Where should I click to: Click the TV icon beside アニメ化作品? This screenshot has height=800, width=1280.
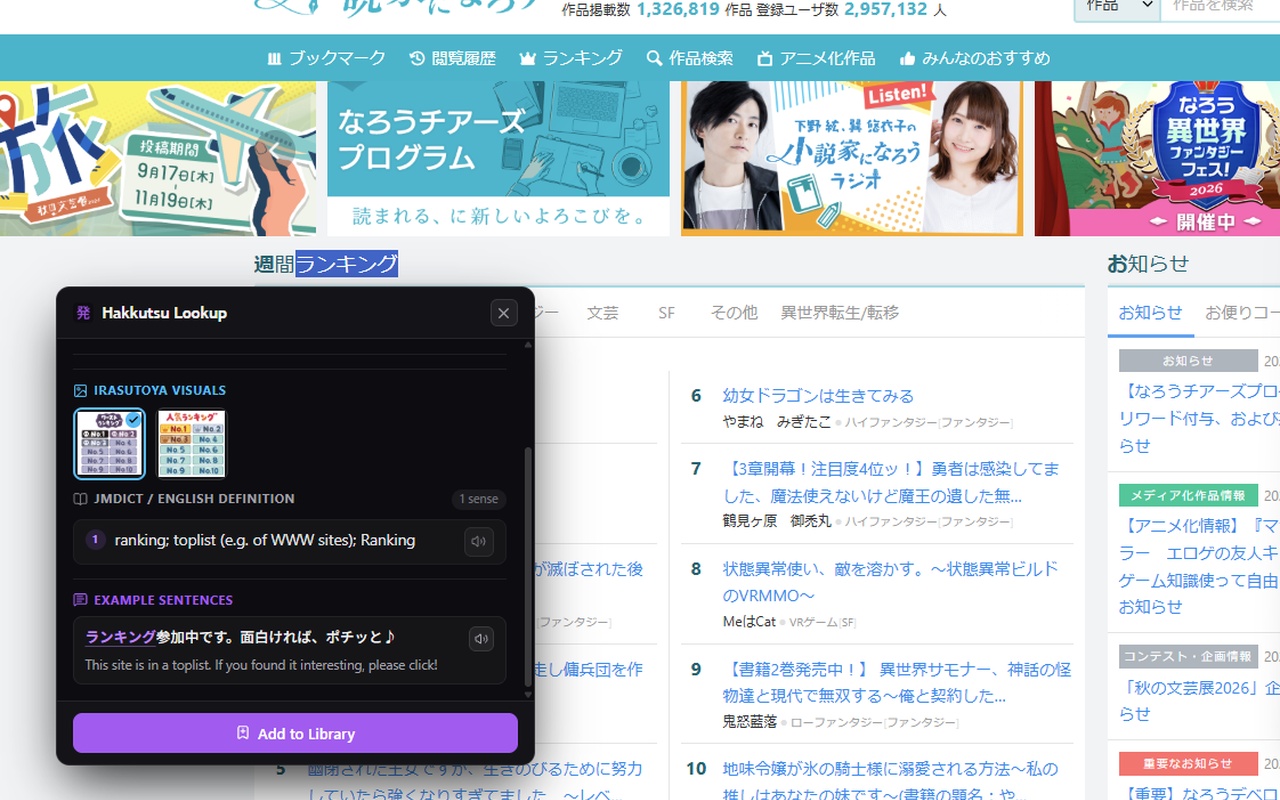pyautogui.click(x=765, y=59)
